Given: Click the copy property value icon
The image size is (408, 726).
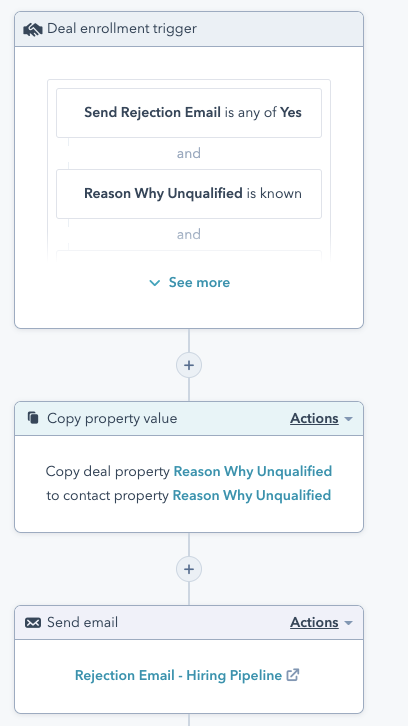Looking at the screenshot, I should pos(33,418).
